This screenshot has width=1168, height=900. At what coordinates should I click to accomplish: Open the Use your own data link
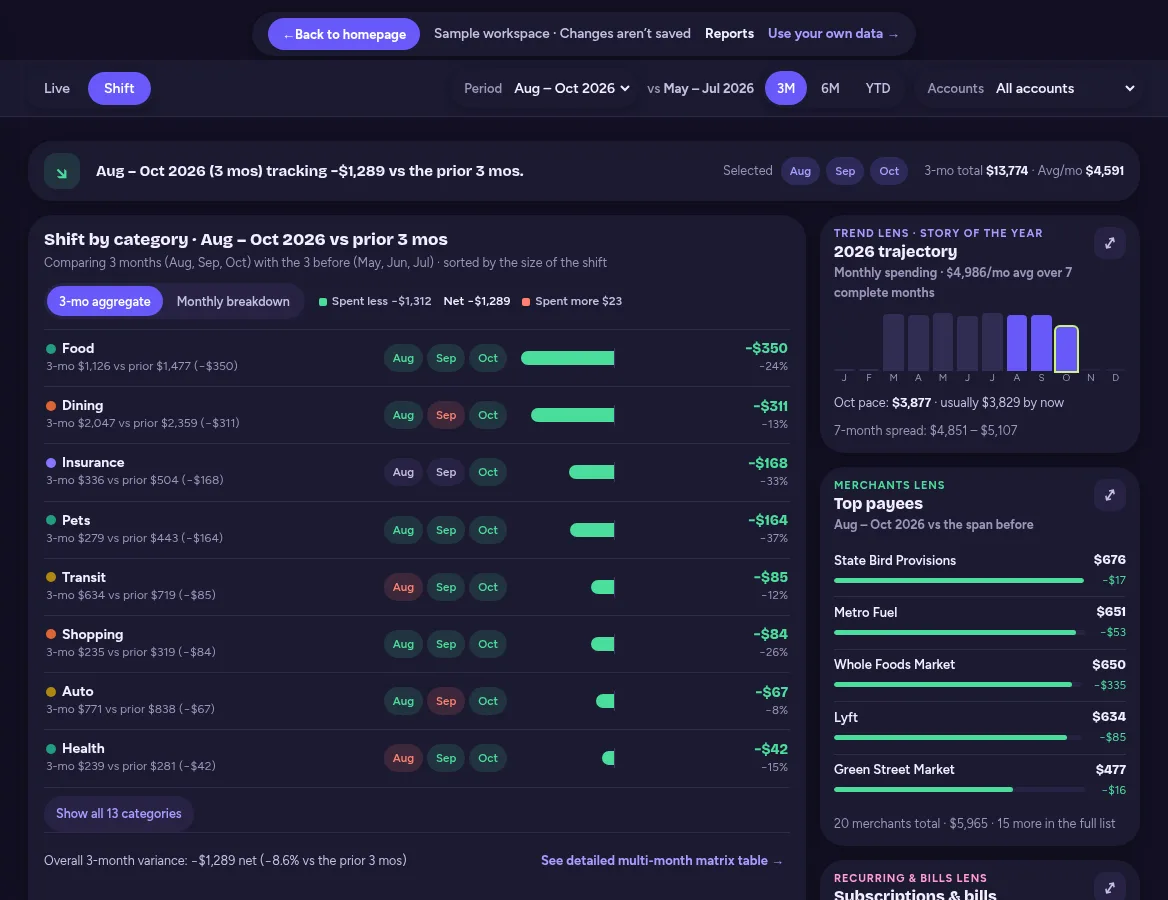[x=833, y=34]
